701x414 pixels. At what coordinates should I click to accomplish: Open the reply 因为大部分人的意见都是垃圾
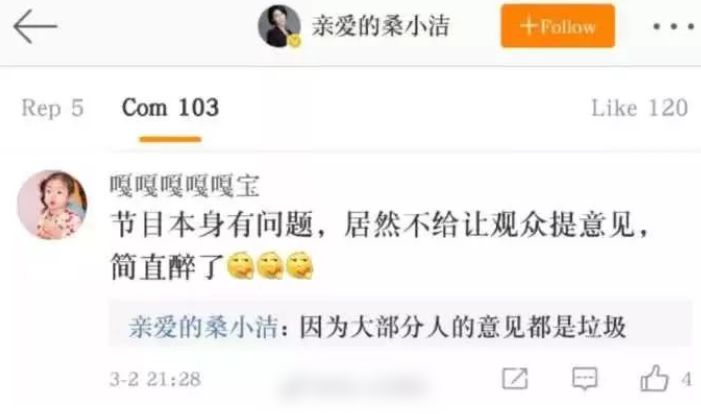point(463,327)
